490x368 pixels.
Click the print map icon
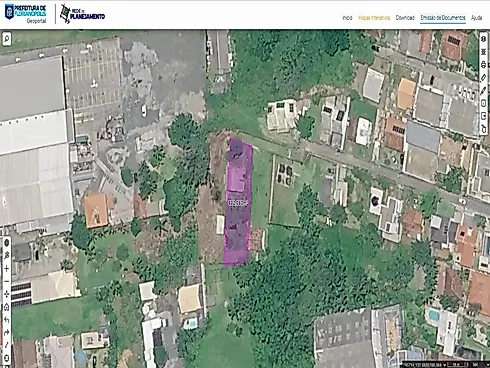484,64
